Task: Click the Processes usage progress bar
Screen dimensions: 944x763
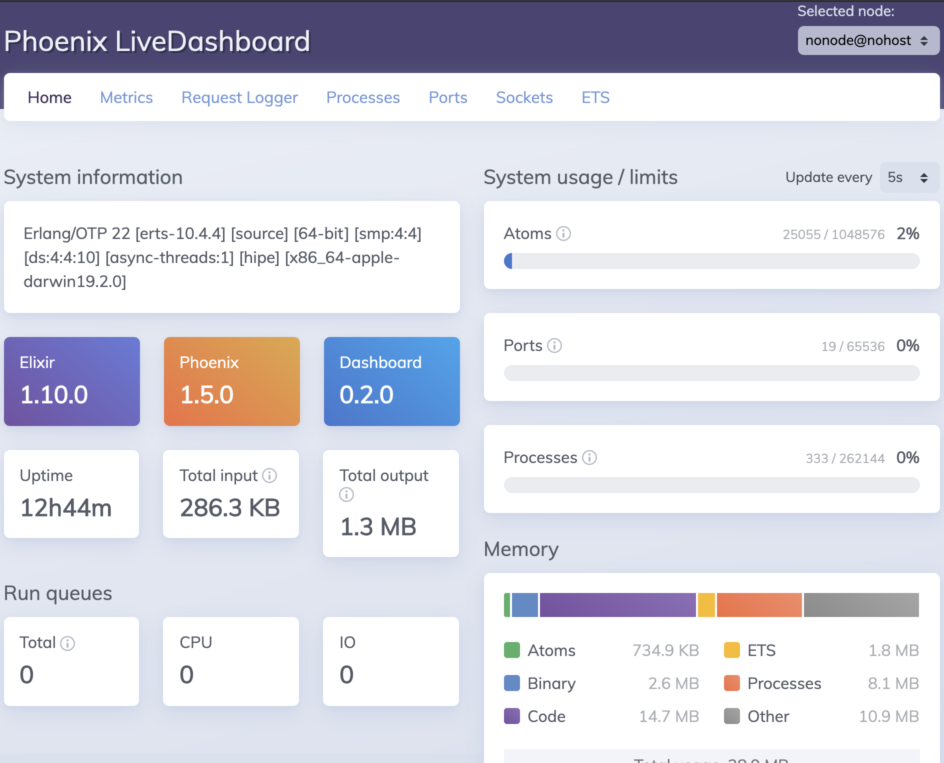Action: click(712, 485)
